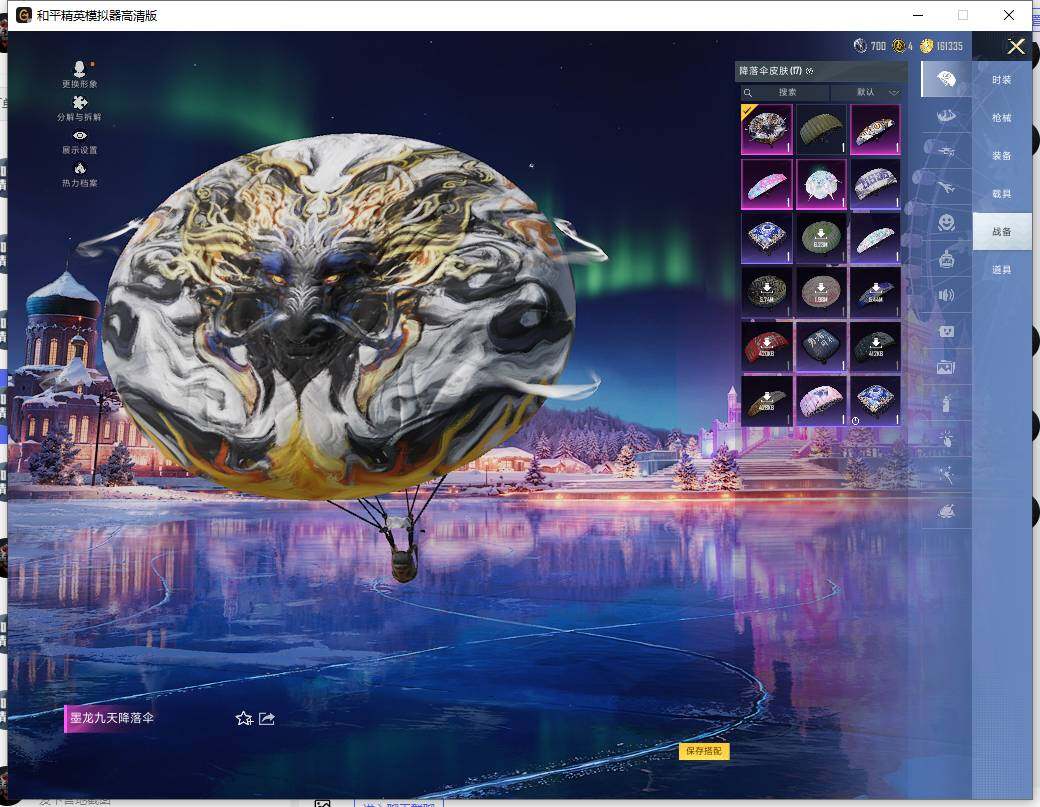Switch to the 装备 tab
Viewport: 1040px width, 807px height.
coord(1002,156)
